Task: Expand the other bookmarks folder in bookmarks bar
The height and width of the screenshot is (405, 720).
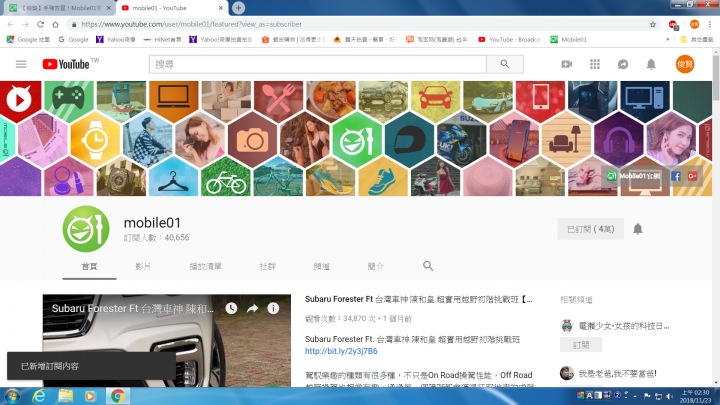Action: [x=695, y=39]
